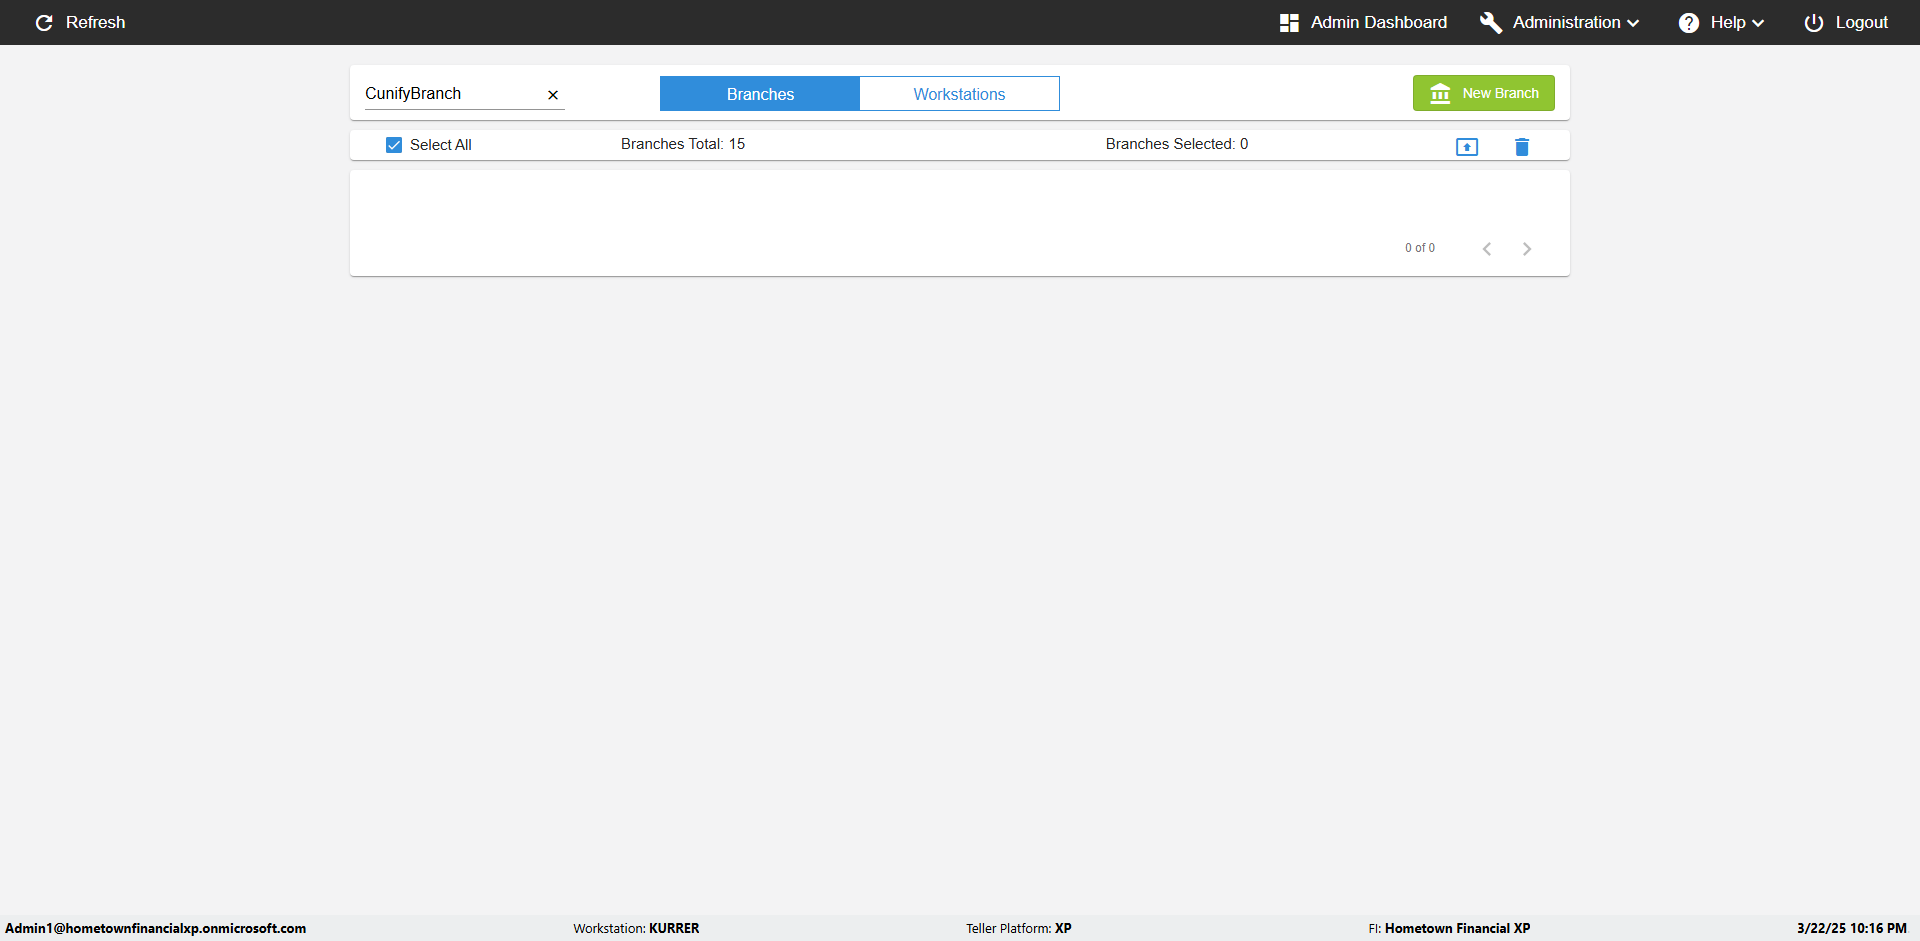Click the date and time status text
The image size is (1920, 941).
pos(1852,928)
